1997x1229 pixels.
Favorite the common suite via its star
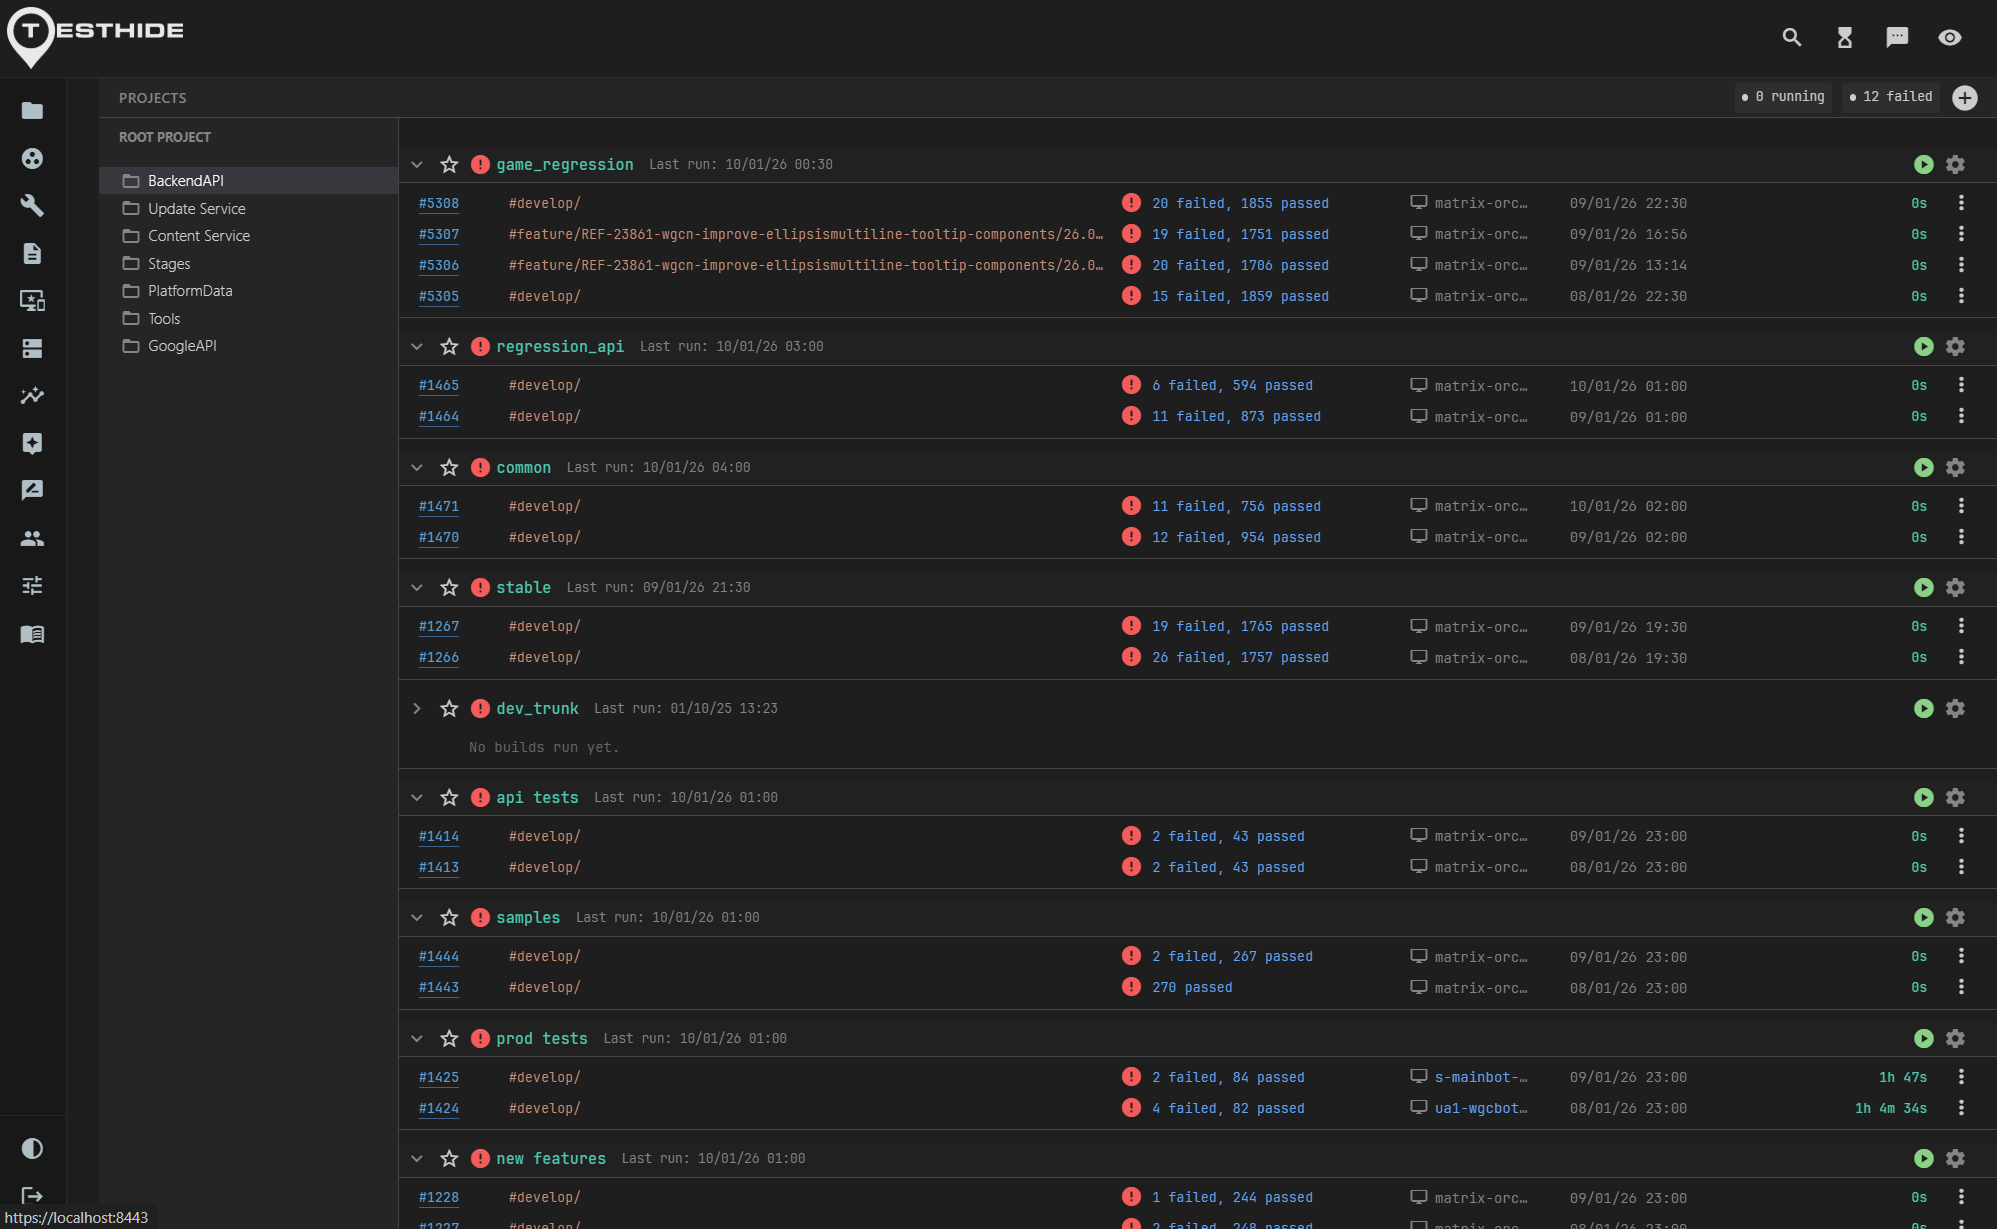[448, 466]
